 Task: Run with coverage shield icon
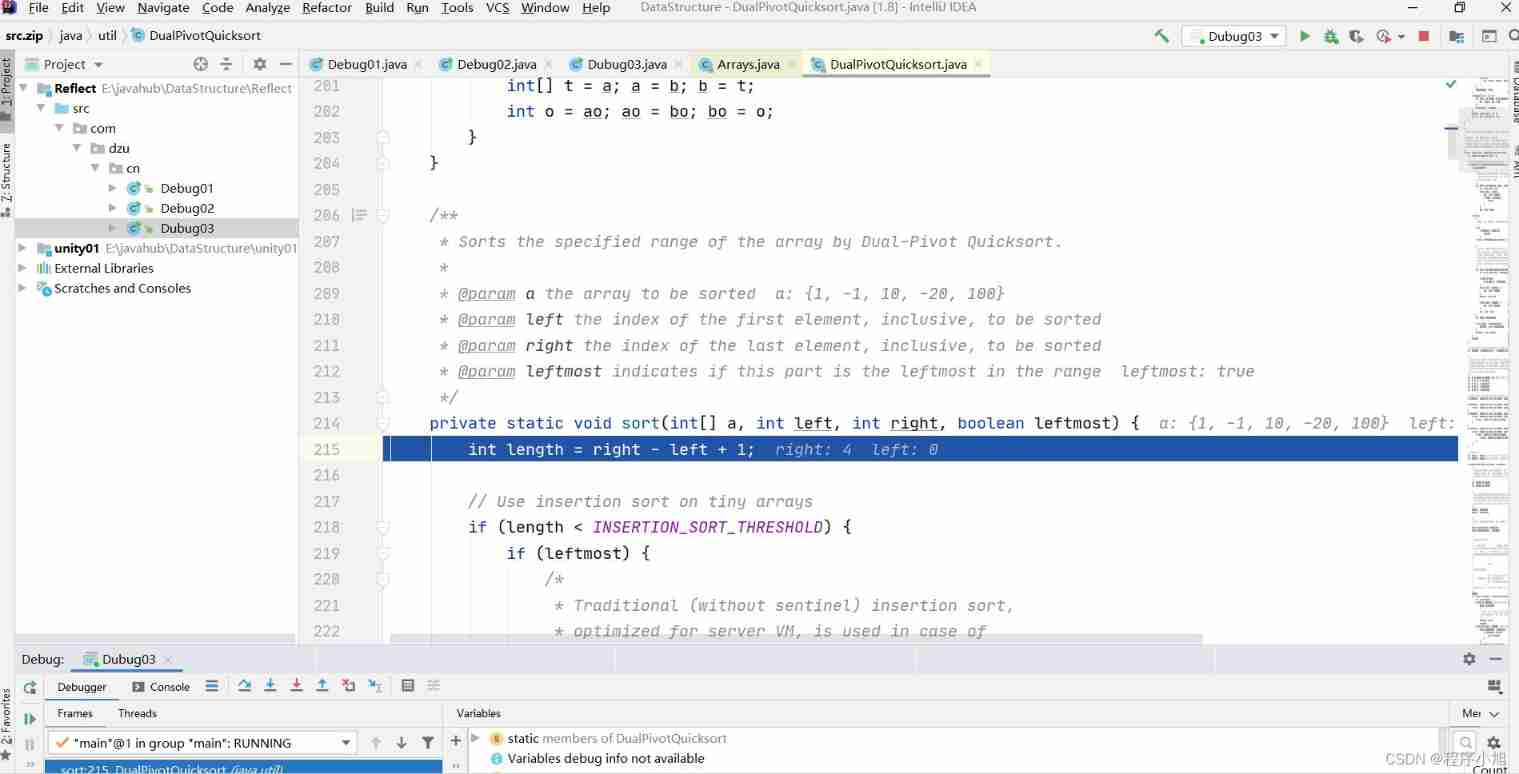1356,36
